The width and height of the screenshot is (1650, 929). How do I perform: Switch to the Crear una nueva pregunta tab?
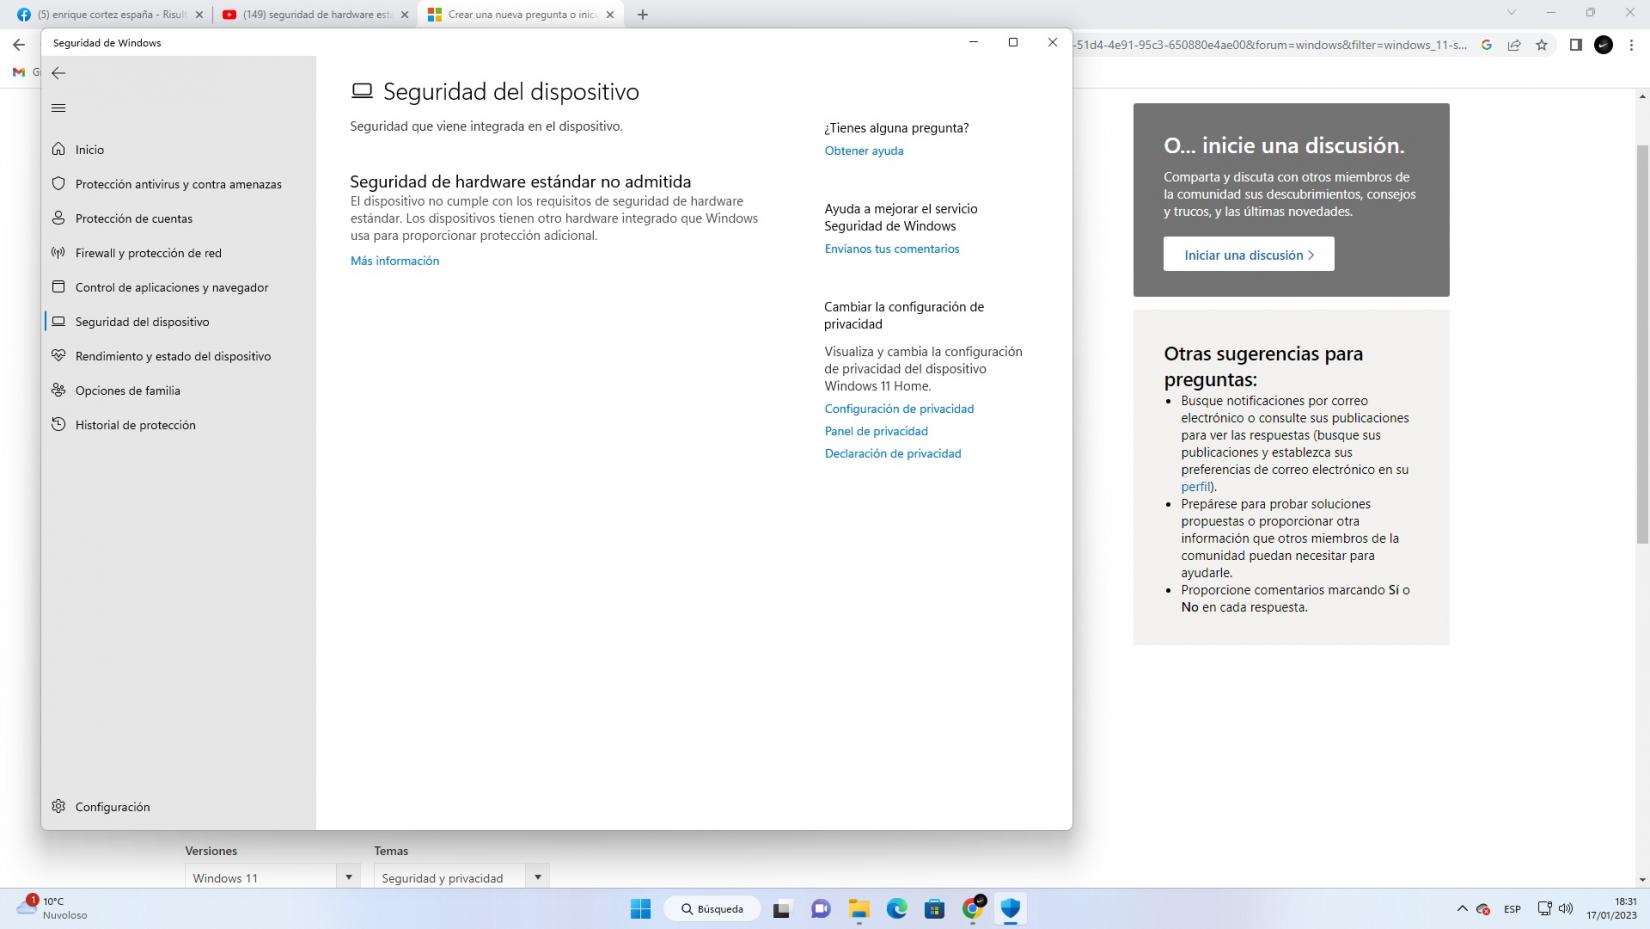521,15
